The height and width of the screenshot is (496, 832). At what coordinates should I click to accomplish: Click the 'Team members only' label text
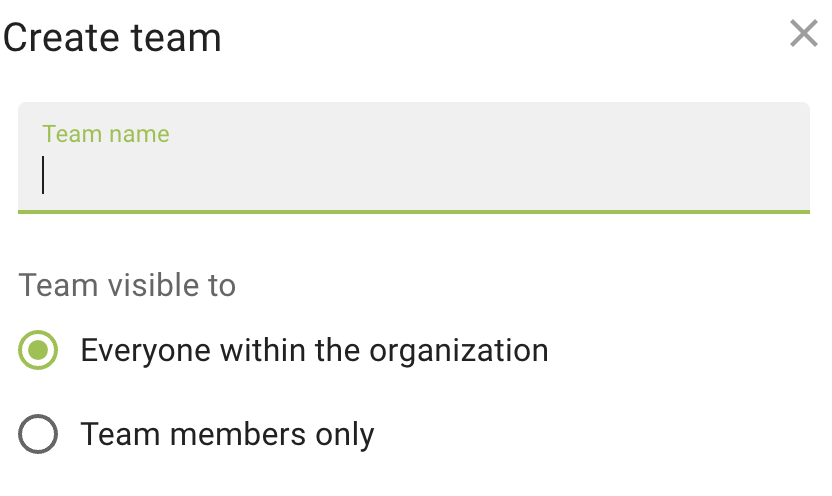pos(227,435)
